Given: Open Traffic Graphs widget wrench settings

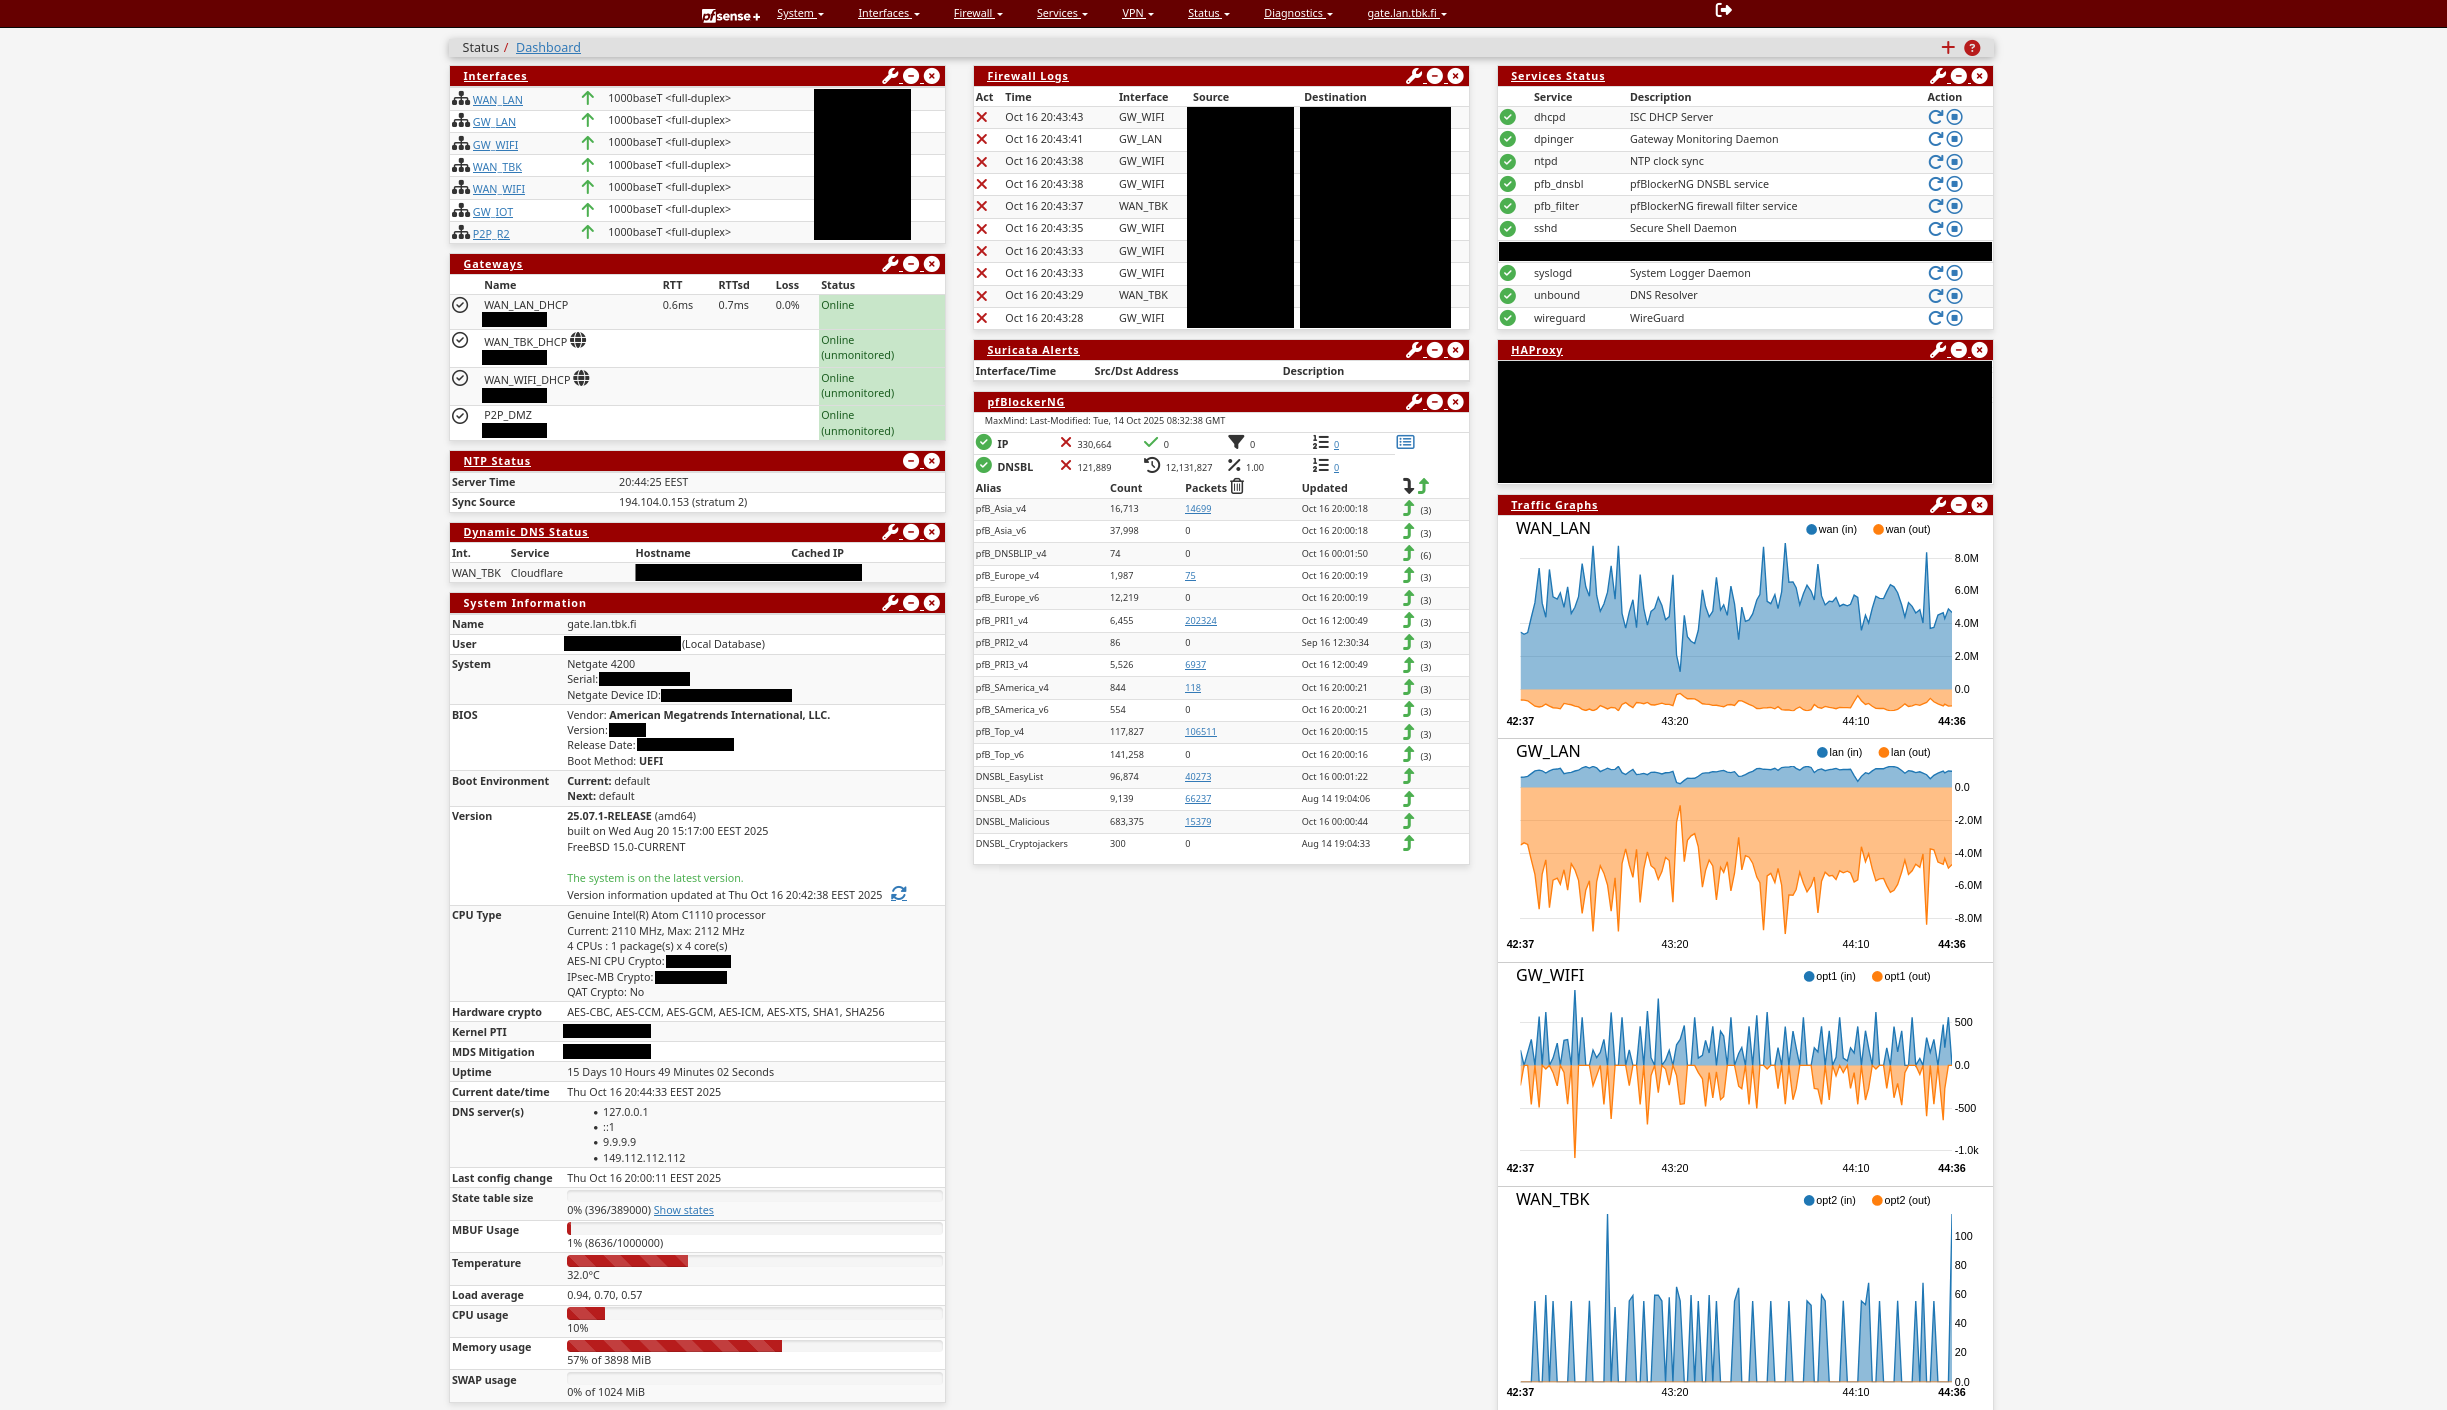Looking at the screenshot, I should (1938, 505).
